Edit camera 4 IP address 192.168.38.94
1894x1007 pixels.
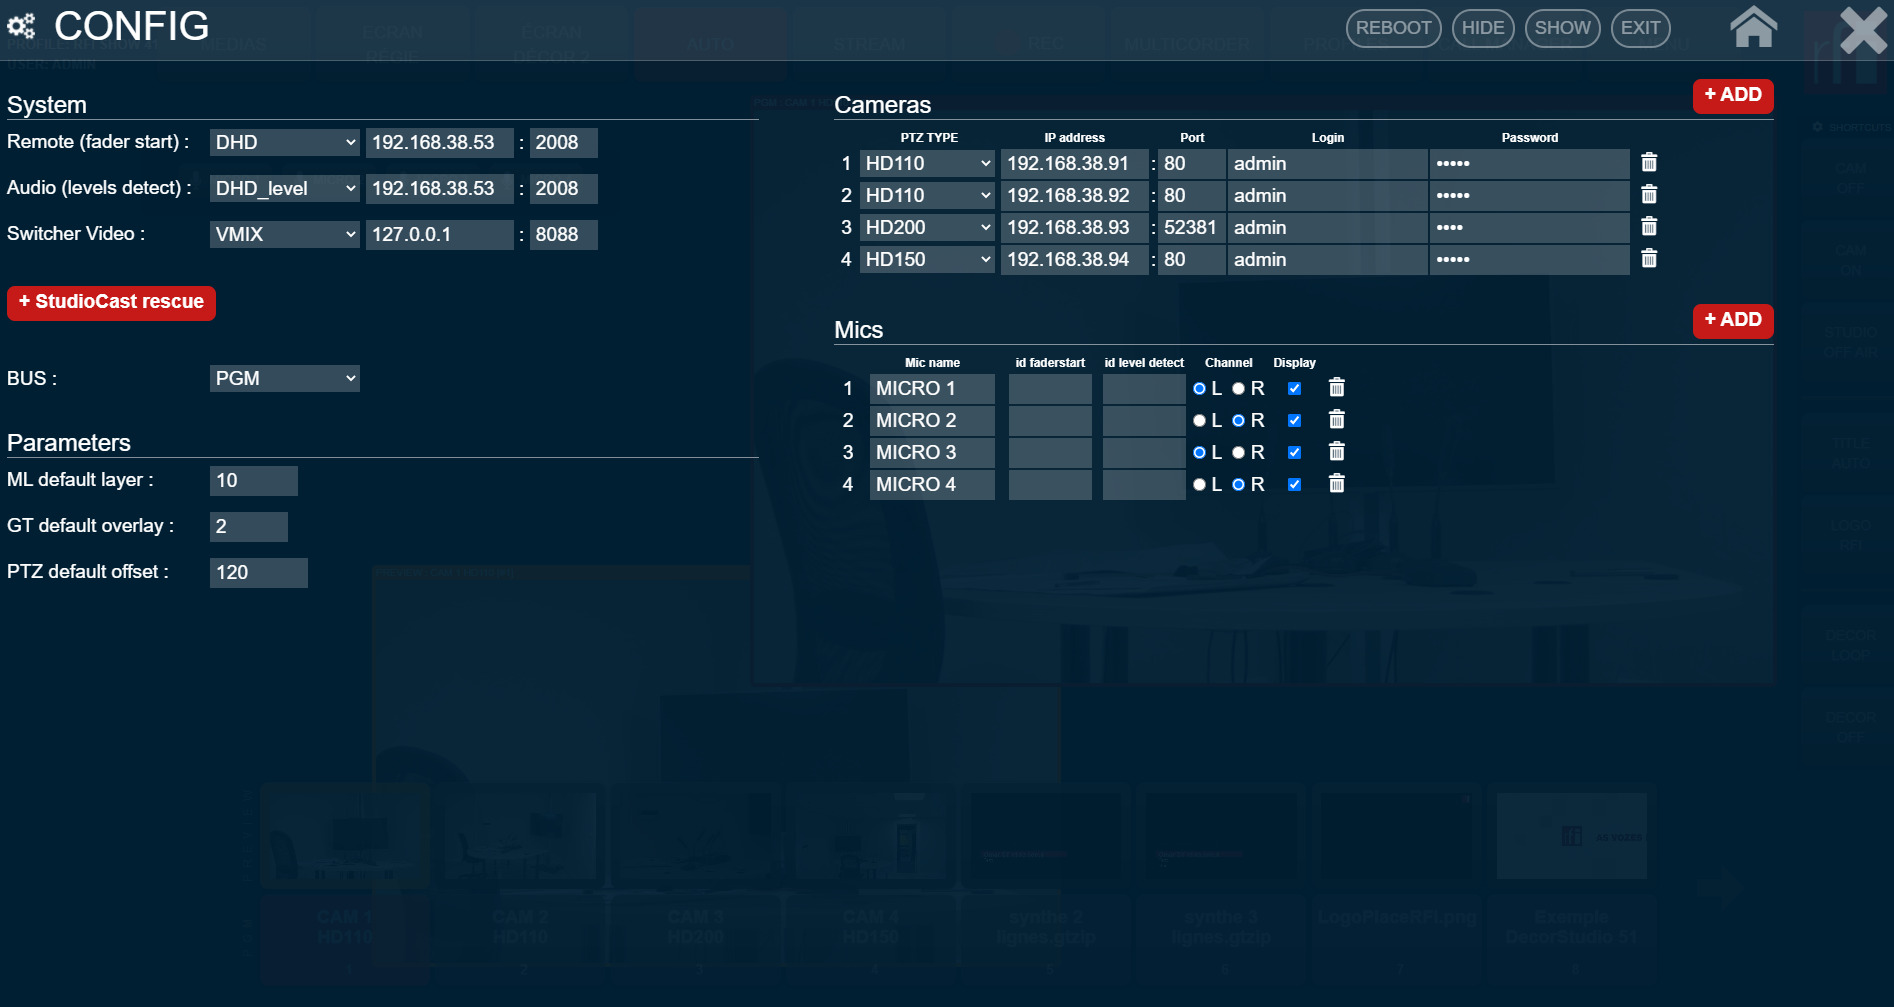[1074, 259]
